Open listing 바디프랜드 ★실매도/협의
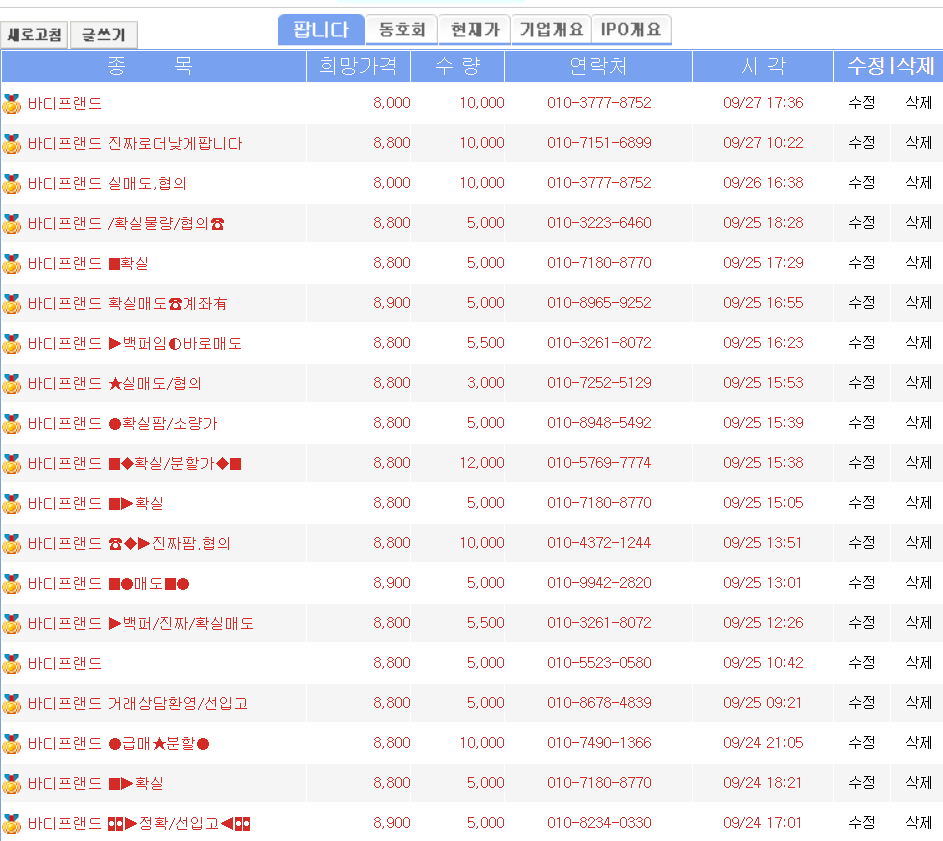Screen dimensions: 943x841 point(114,383)
